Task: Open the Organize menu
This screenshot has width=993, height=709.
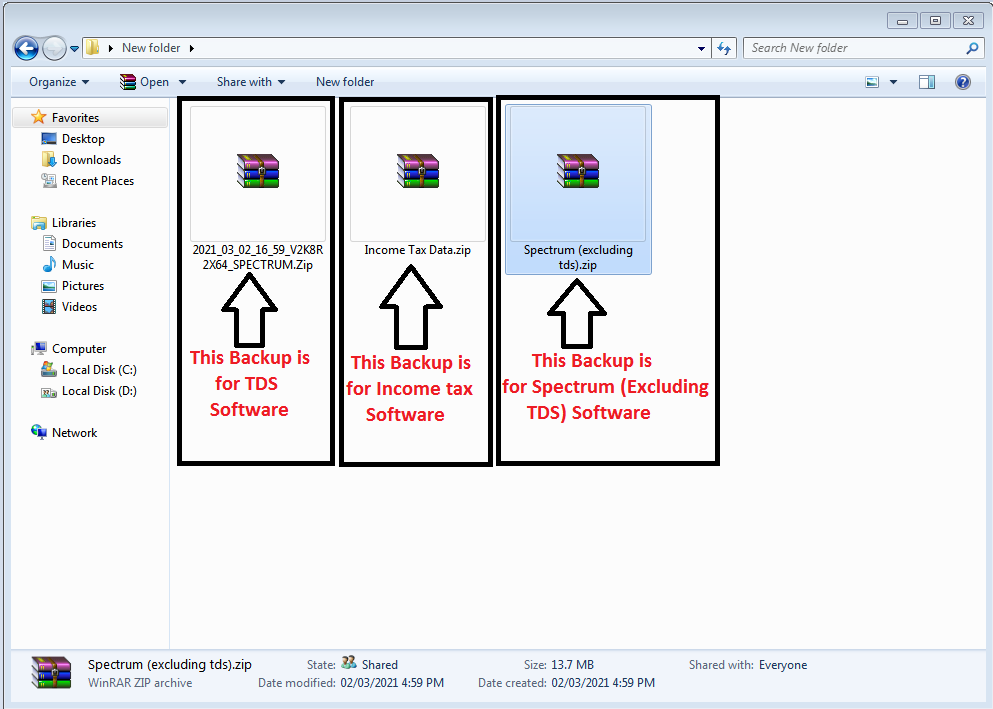Action: 59,82
